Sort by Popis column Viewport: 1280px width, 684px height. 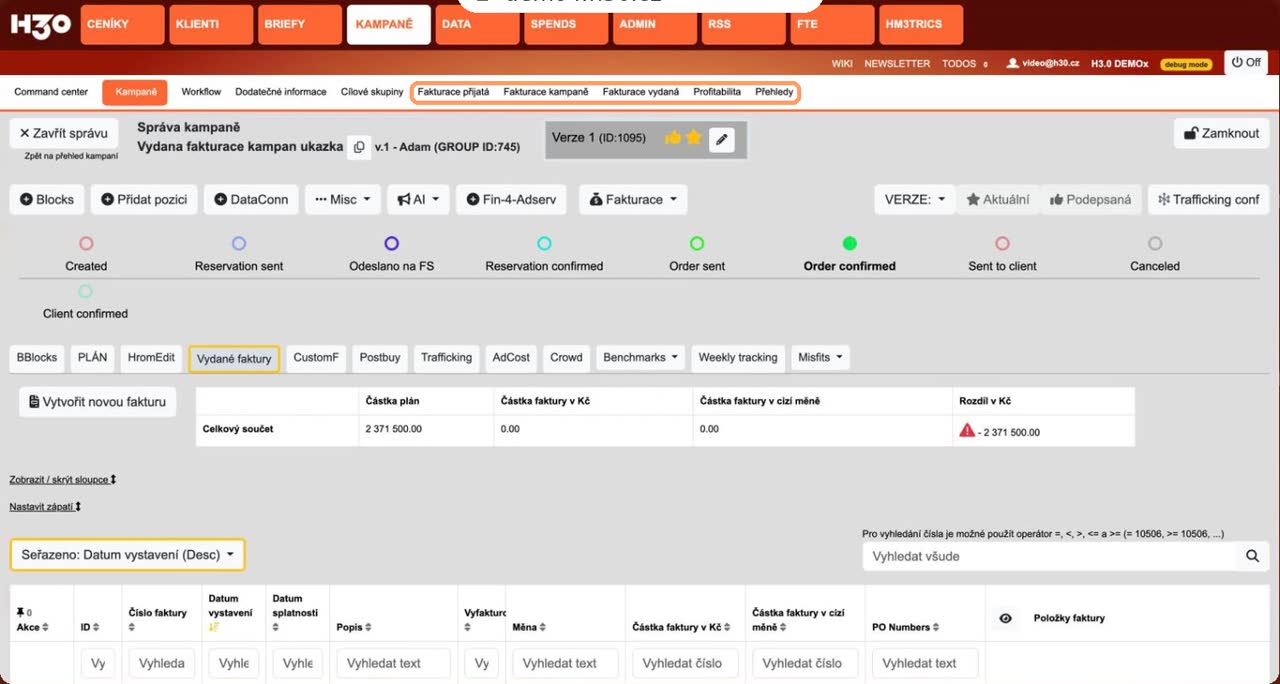(x=368, y=628)
